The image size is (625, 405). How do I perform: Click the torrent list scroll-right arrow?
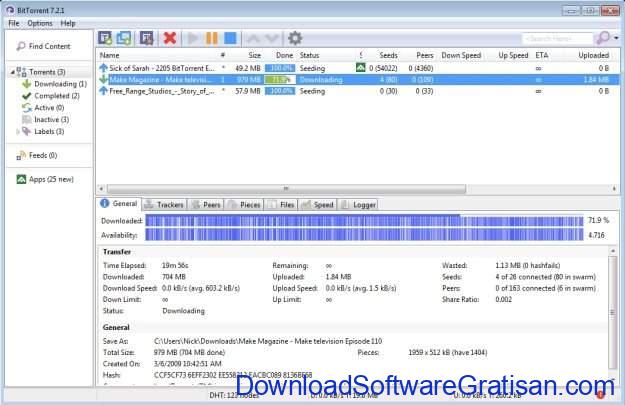click(614, 189)
